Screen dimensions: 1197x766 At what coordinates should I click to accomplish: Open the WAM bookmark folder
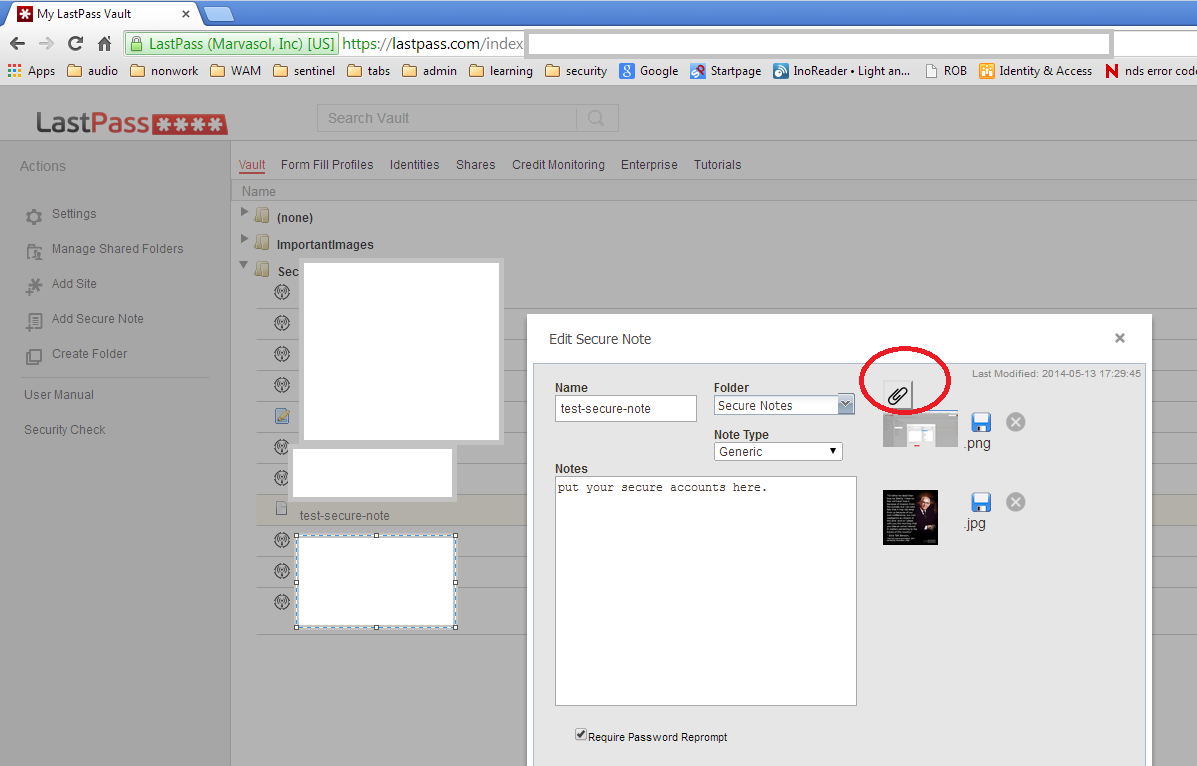[235, 71]
